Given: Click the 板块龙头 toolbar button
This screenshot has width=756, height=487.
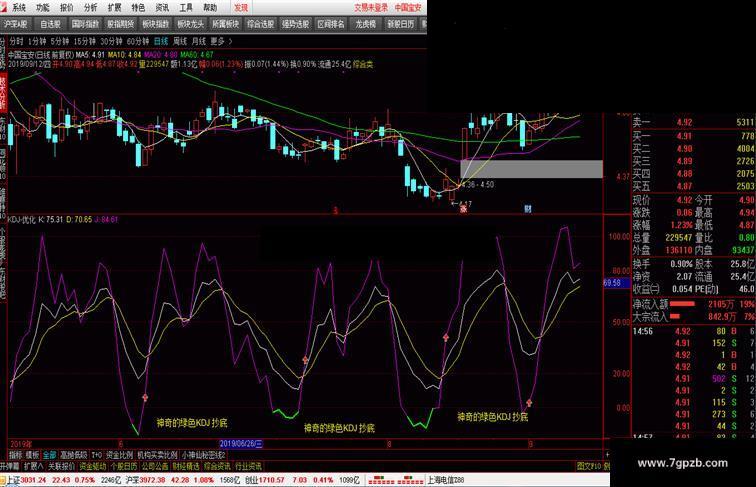Looking at the screenshot, I should click(x=190, y=24).
